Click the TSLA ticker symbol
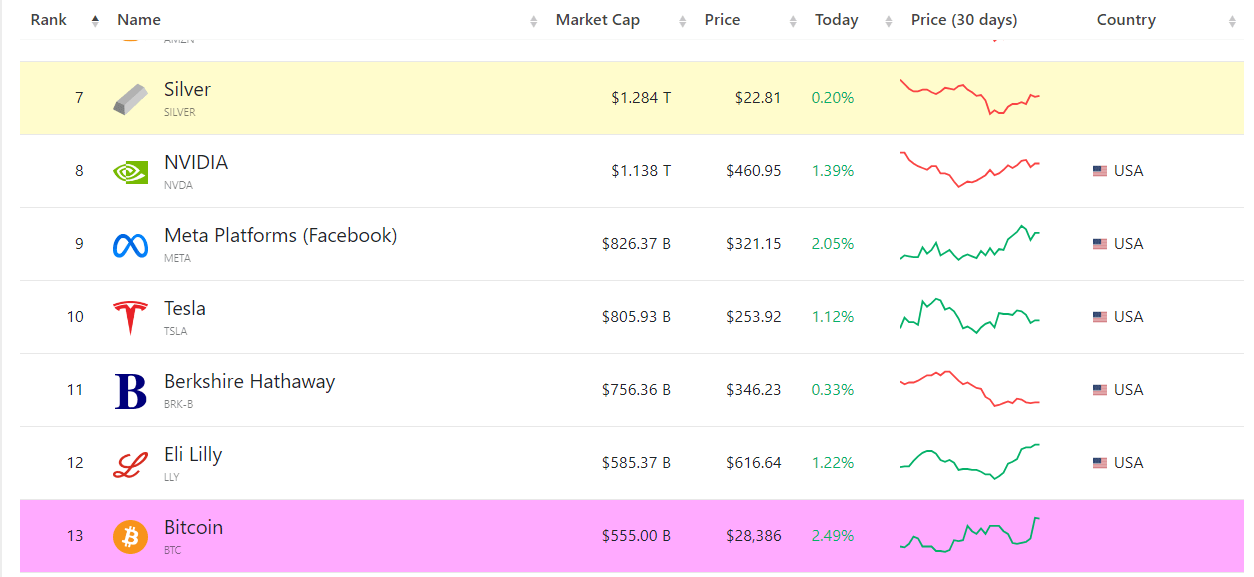 coord(175,331)
